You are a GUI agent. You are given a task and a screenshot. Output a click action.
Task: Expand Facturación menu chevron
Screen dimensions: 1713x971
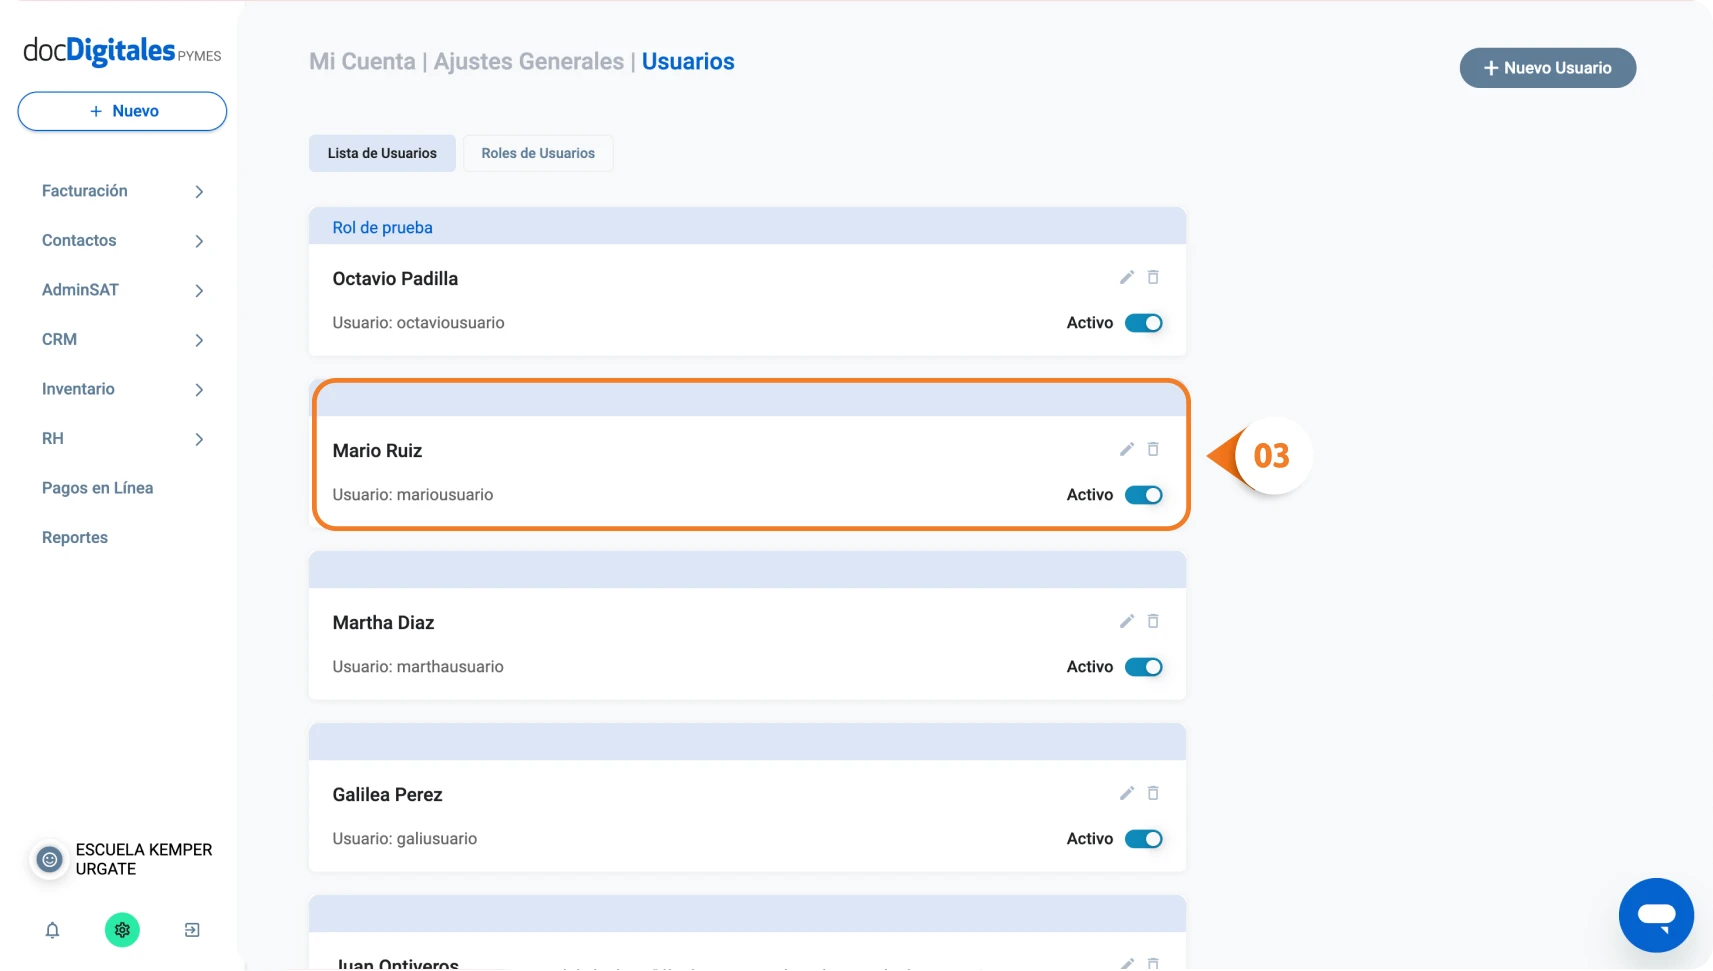(199, 191)
